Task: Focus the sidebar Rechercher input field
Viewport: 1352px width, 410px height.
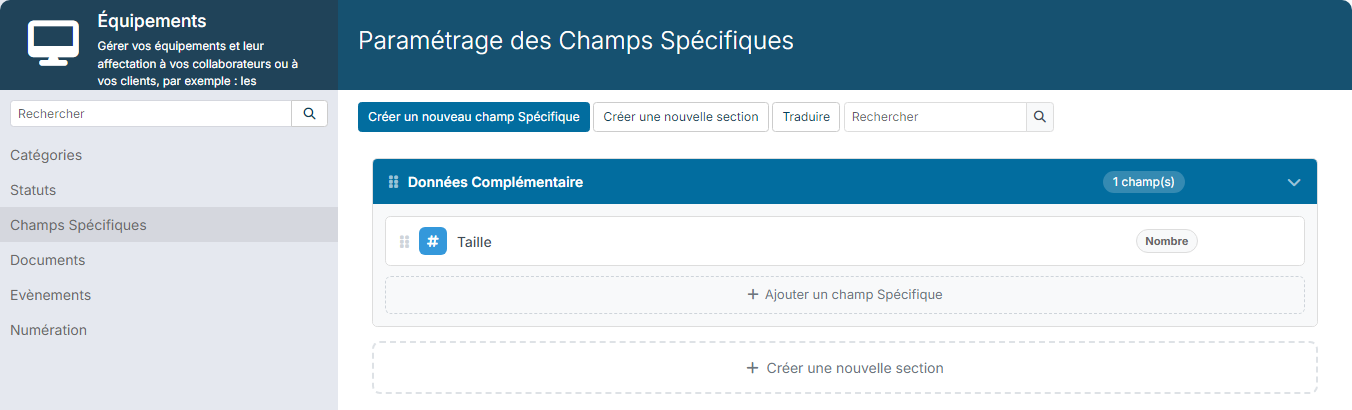Action: click(151, 114)
